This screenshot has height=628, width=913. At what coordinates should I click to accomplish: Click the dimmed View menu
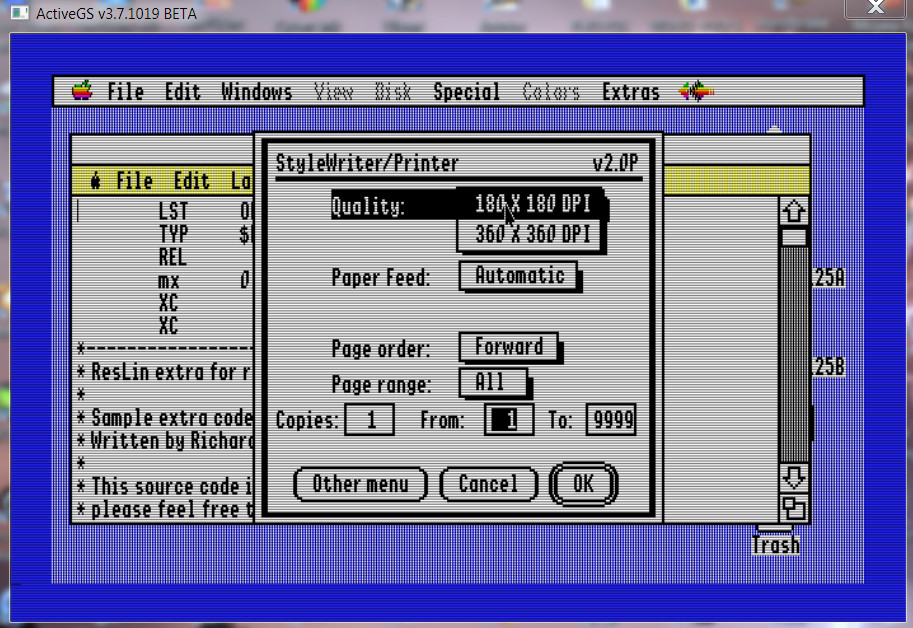tap(333, 92)
